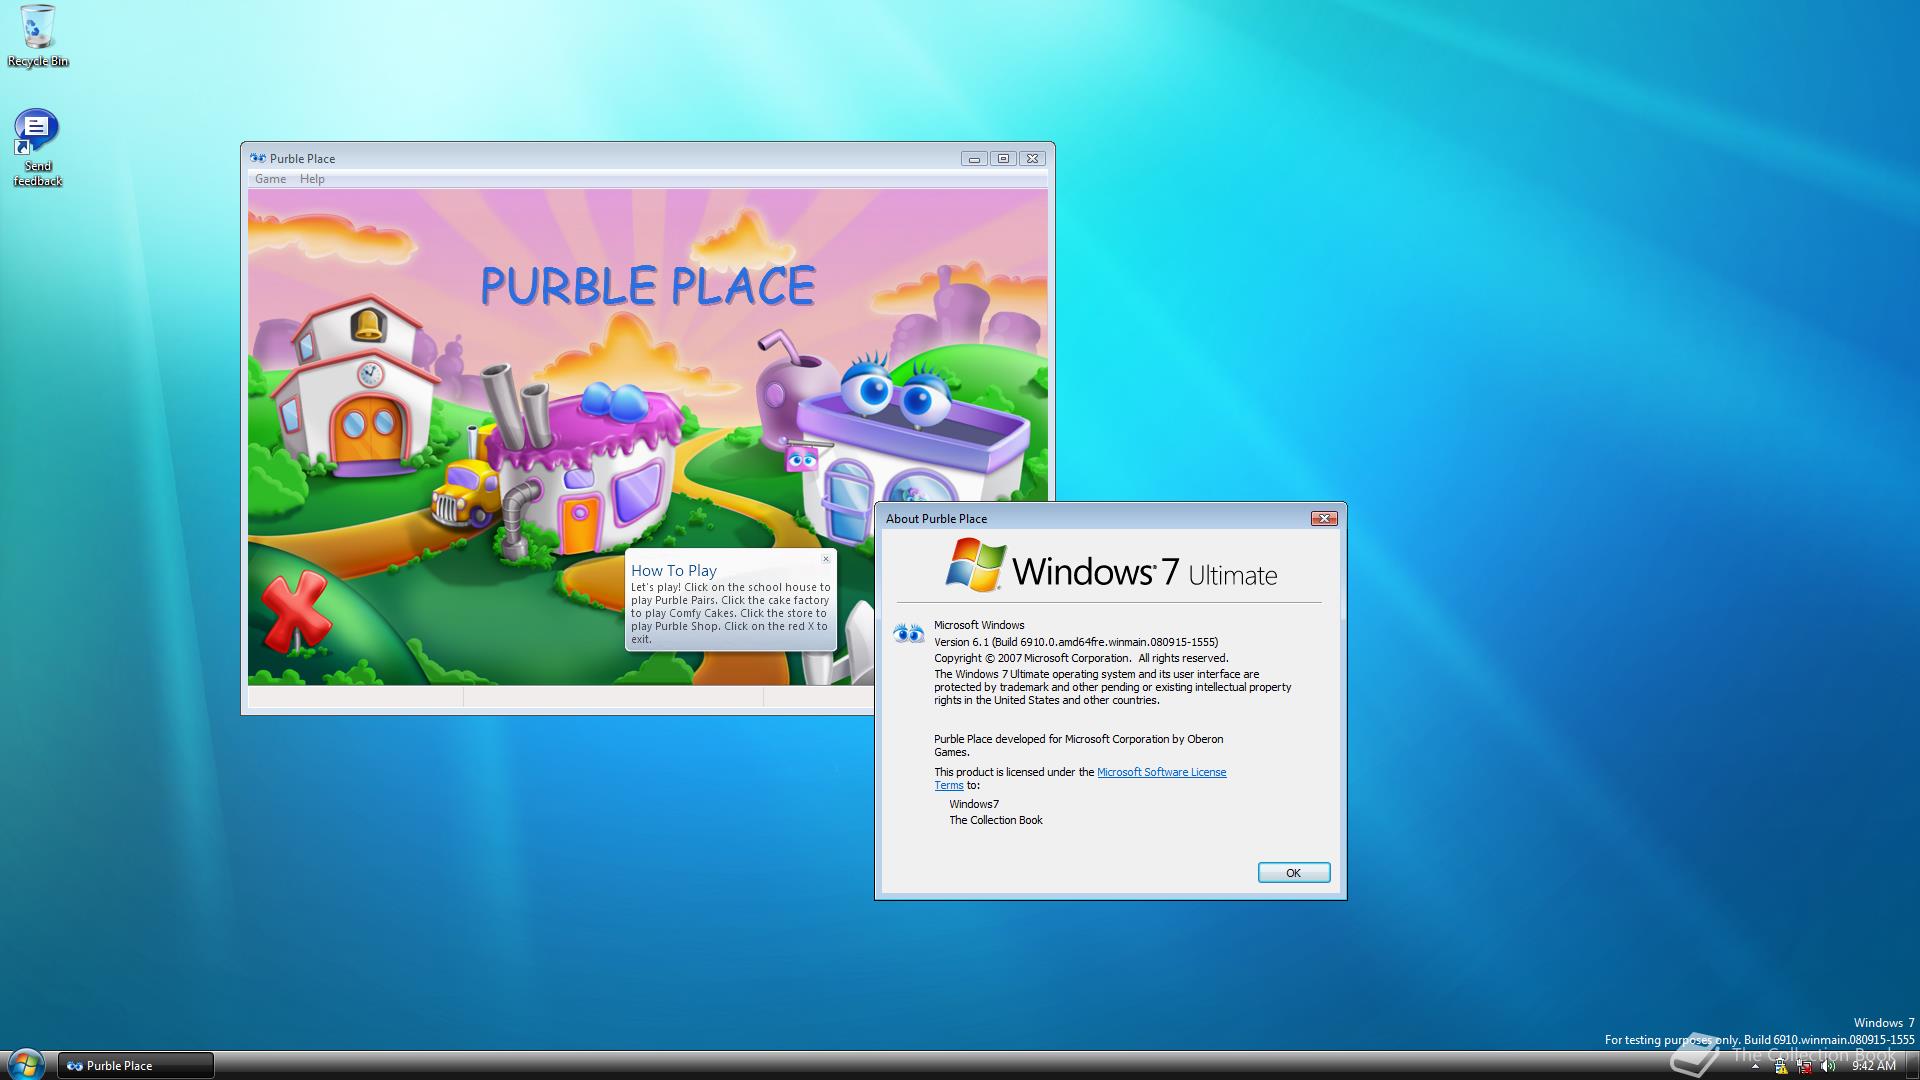Open the volume speaker tray icon
This screenshot has height=1080, width=1920.
[1829, 1067]
